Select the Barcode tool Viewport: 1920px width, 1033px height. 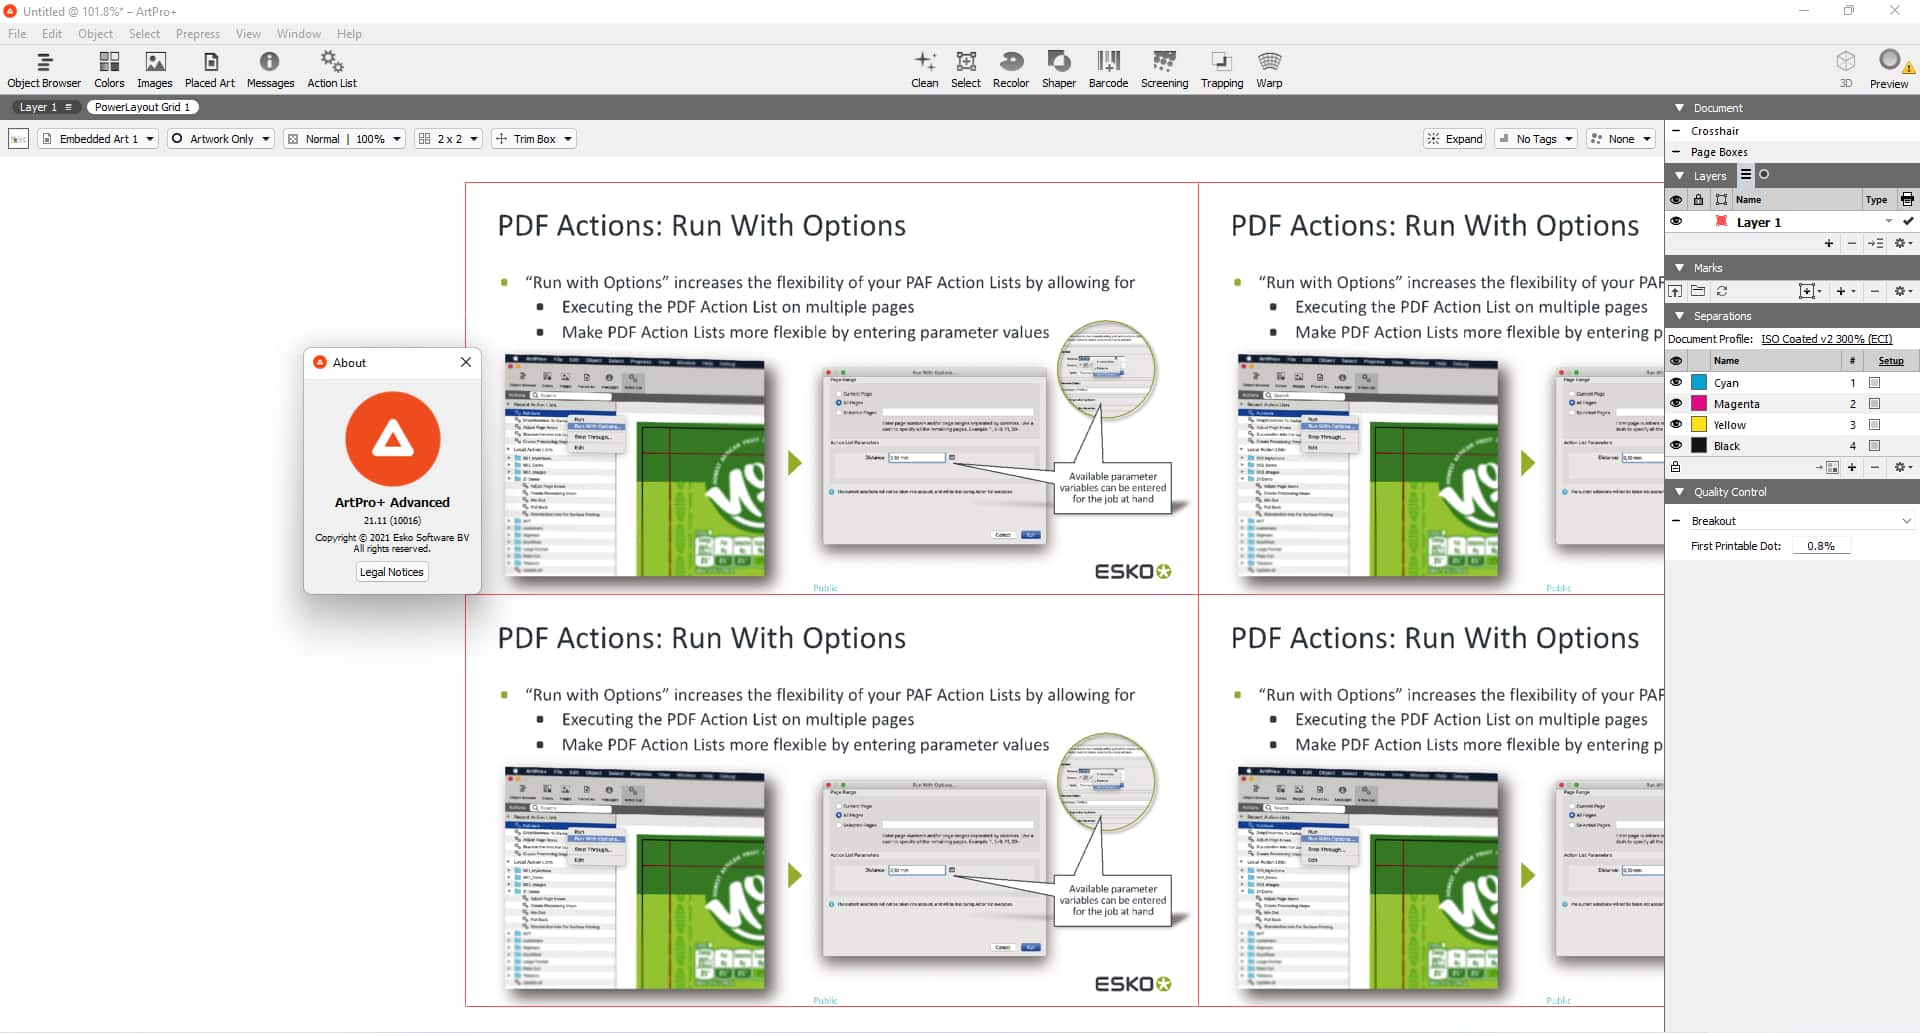[1108, 70]
